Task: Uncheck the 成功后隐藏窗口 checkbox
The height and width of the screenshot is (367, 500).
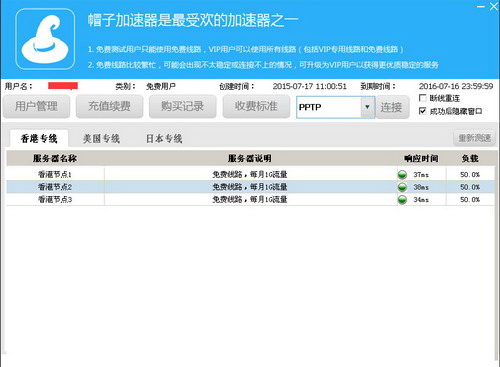Action: pyautogui.click(x=422, y=111)
